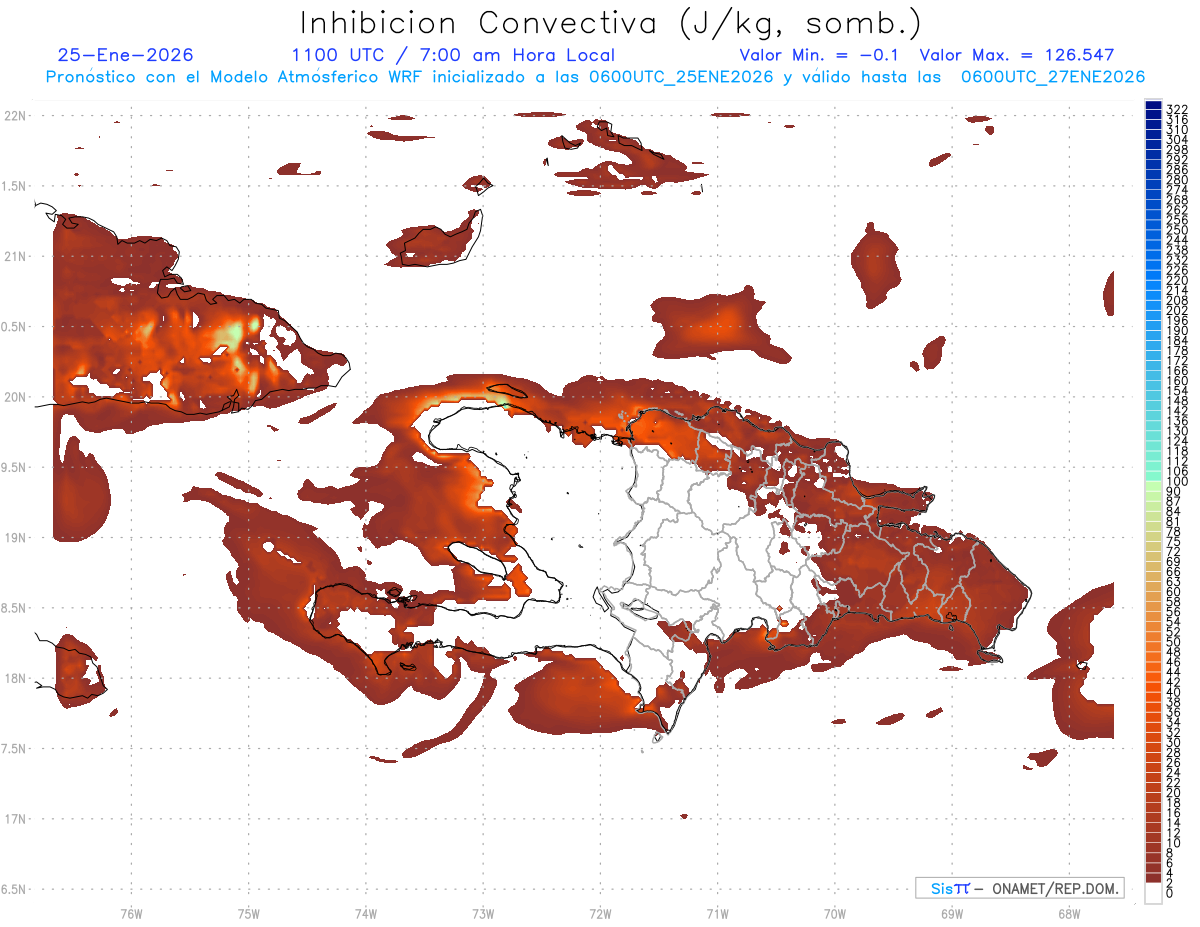The height and width of the screenshot is (927, 1200).
Task: Click the '202' colorbar value
Action: 1177,310
